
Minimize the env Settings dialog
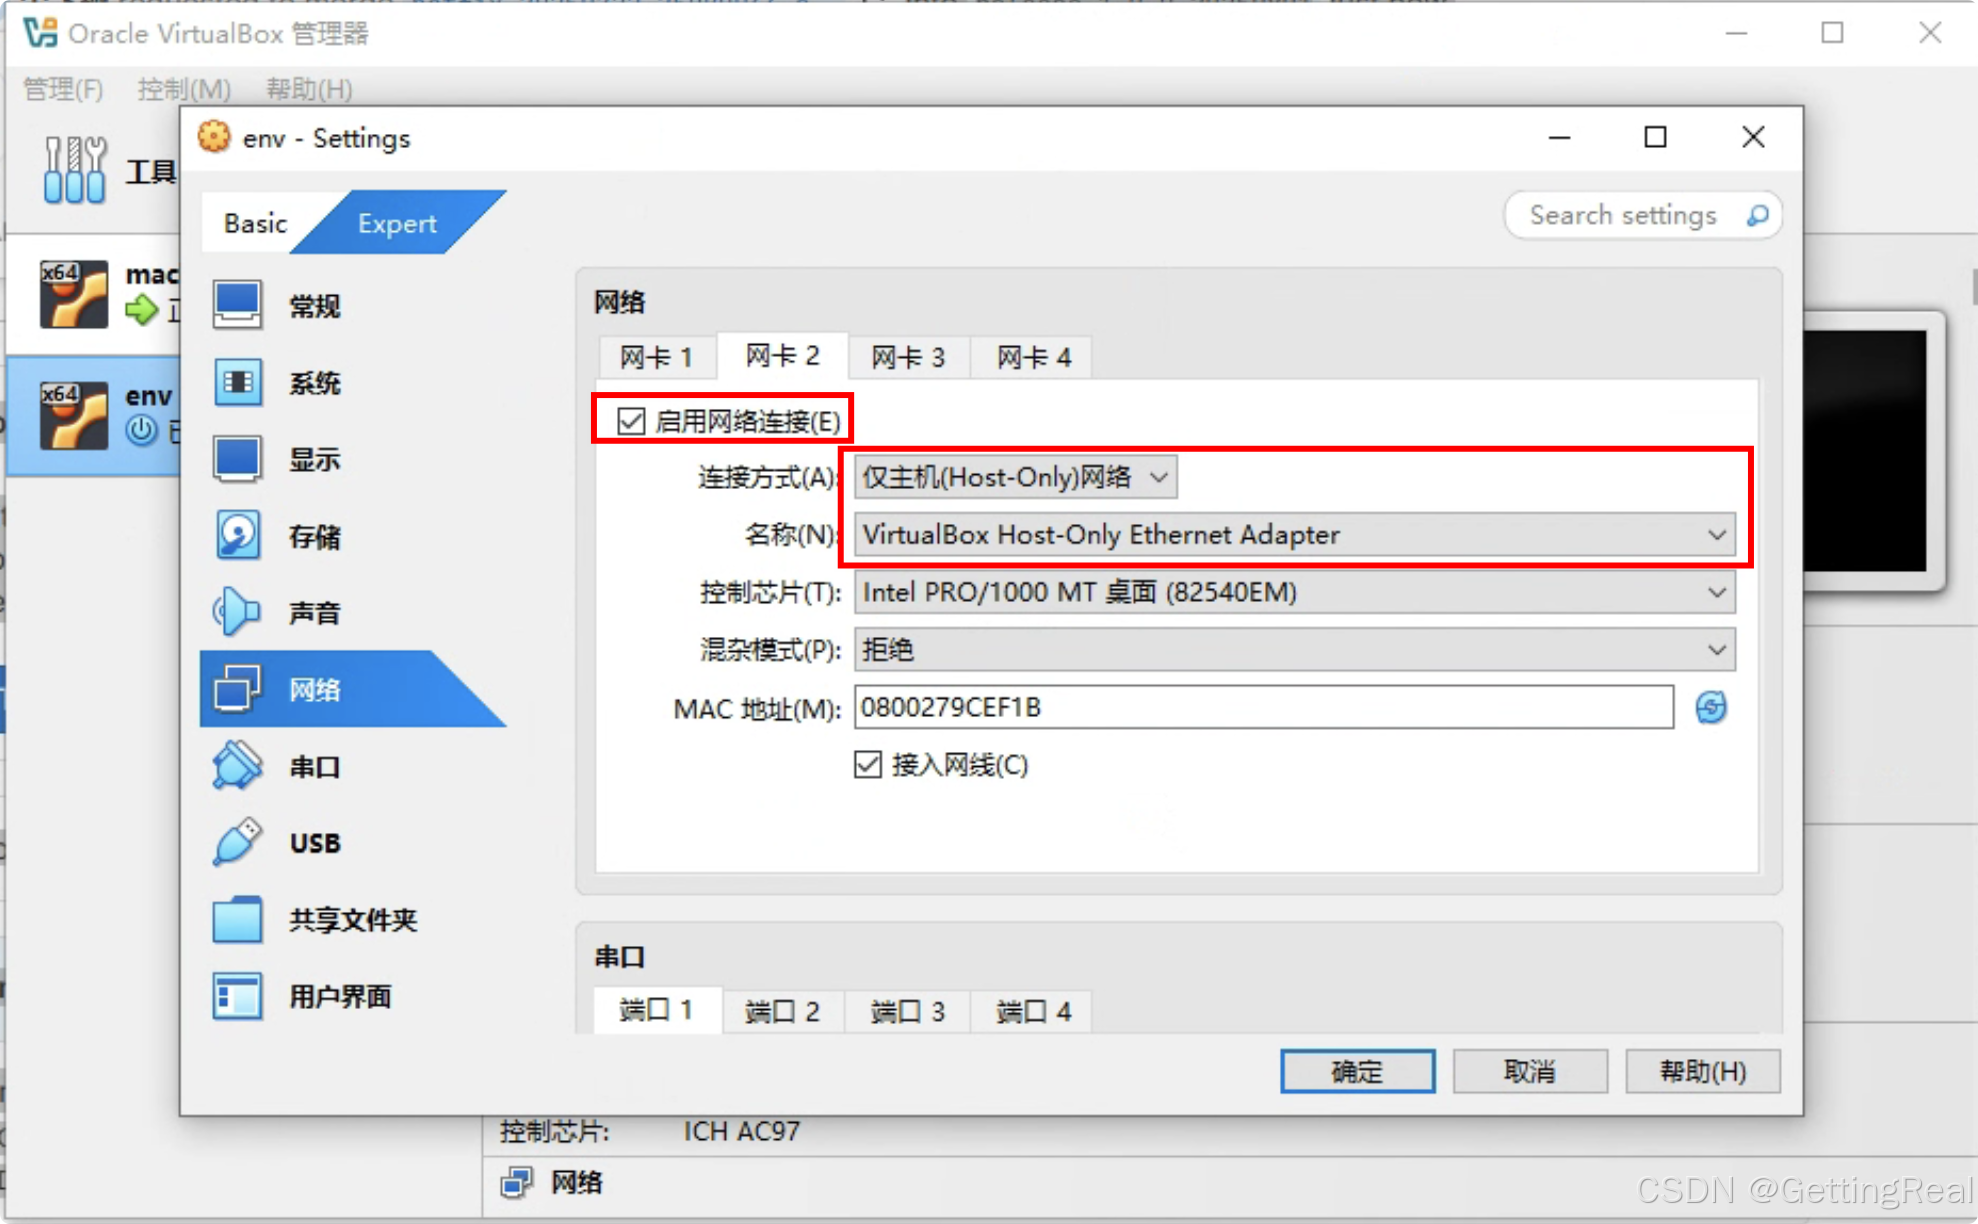pyautogui.click(x=1560, y=137)
